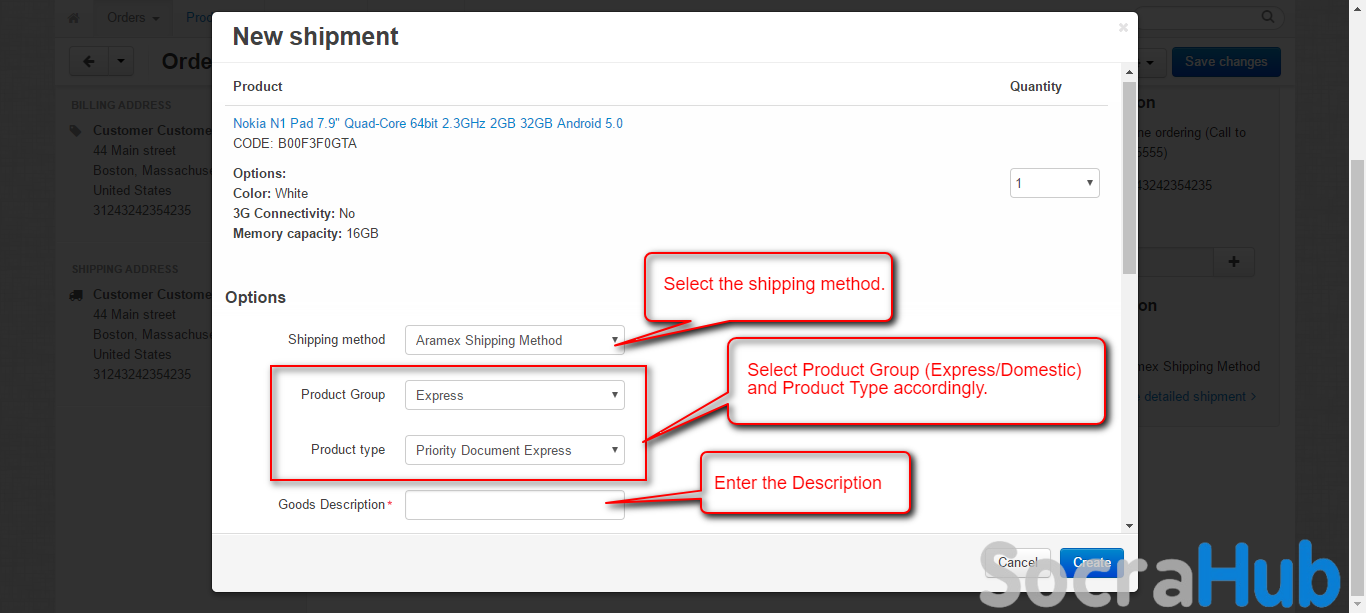Screen dimensions: 1366x613
Task: Click the billing address tag icon
Action: (x=76, y=131)
